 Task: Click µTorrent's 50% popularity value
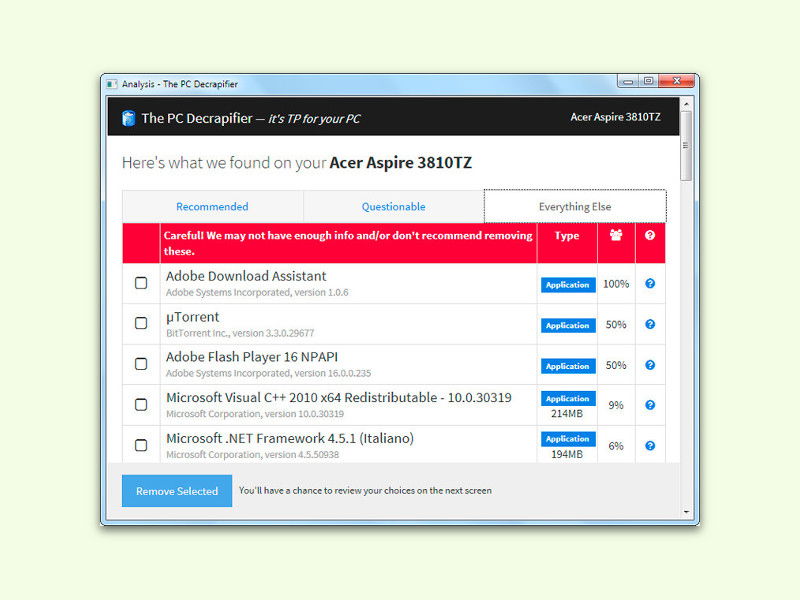(x=616, y=324)
